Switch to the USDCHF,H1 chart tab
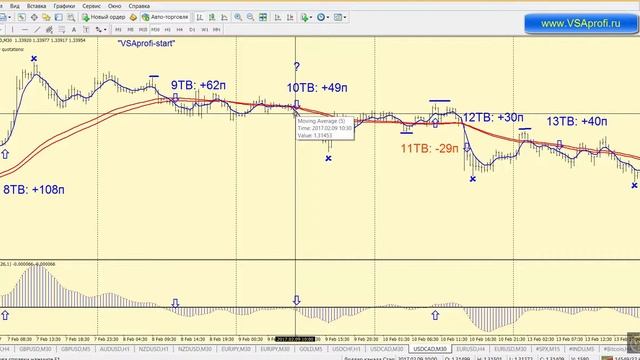Viewport: 640px width, 360px height. [x=346, y=349]
